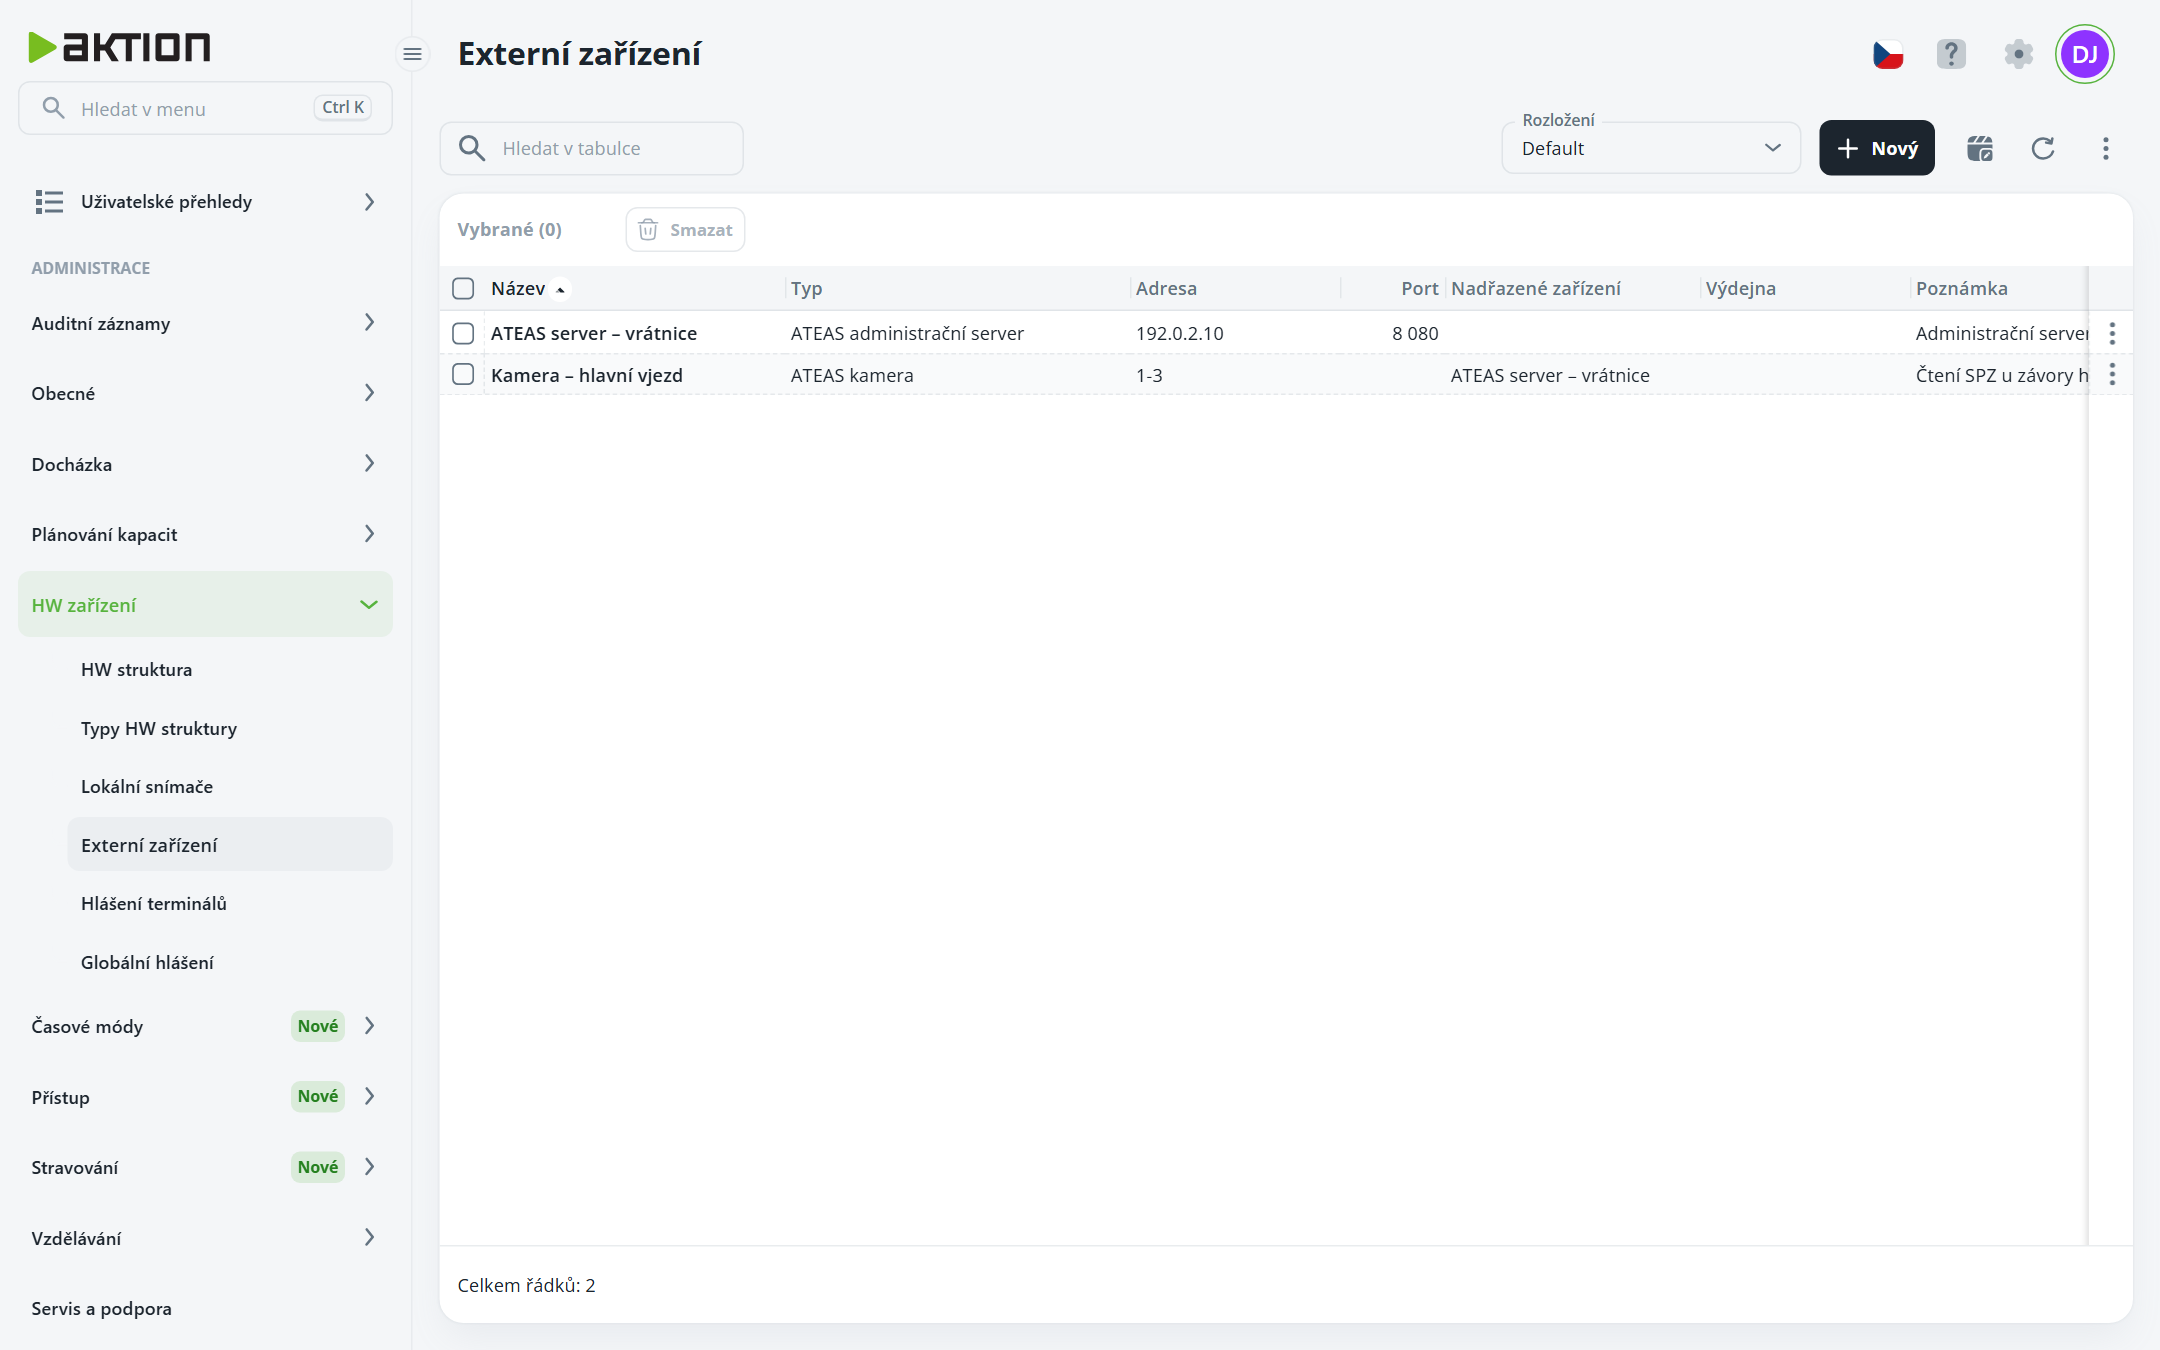Open row actions for Kamera – hlavní vjezd
2160x1350 pixels.
(2112, 375)
